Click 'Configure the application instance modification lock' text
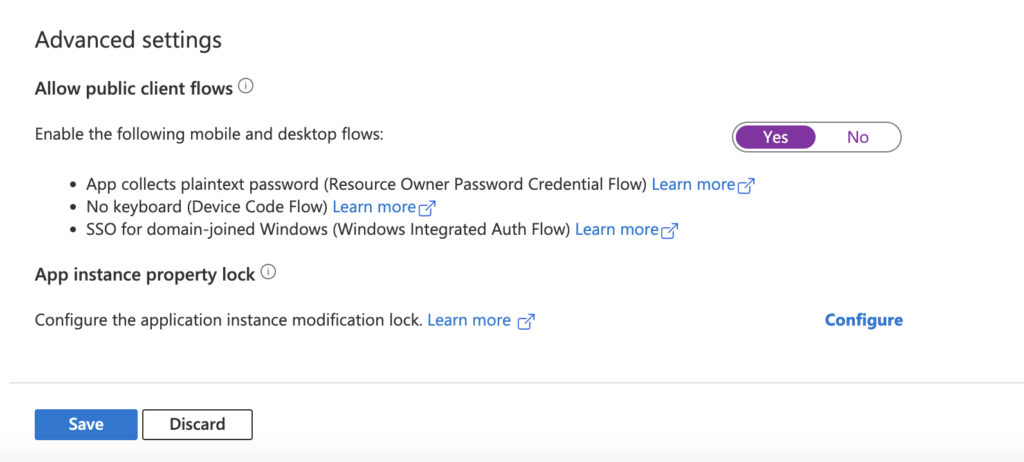 click(x=229, y=320)
